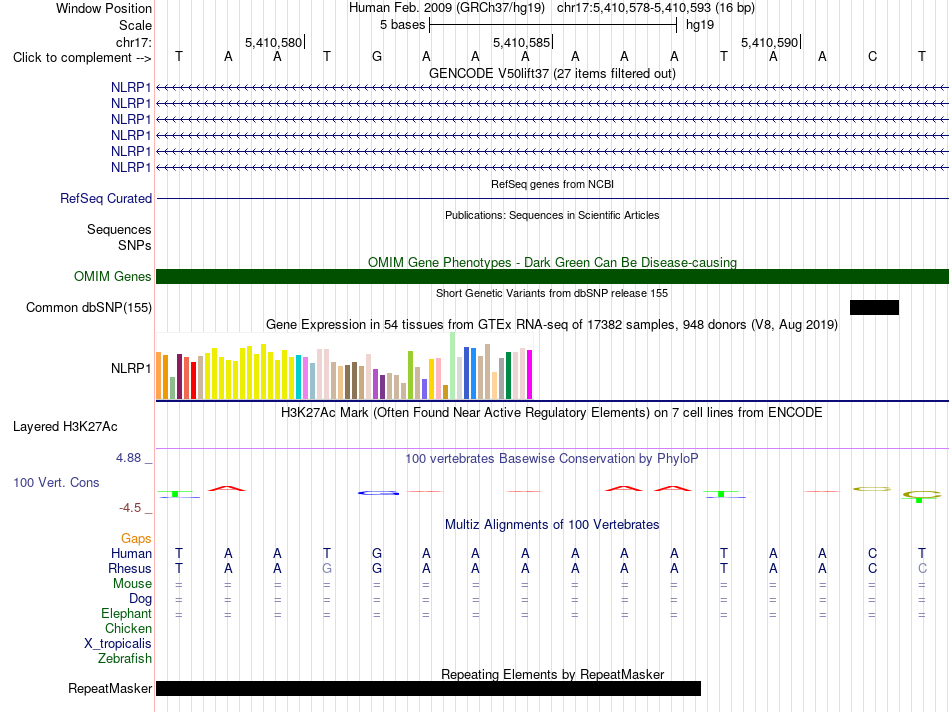This screenshot has width=950, height=712.
Task: Select the Rhesus species label
Action: pyautogui.click(x=130, y=568)
